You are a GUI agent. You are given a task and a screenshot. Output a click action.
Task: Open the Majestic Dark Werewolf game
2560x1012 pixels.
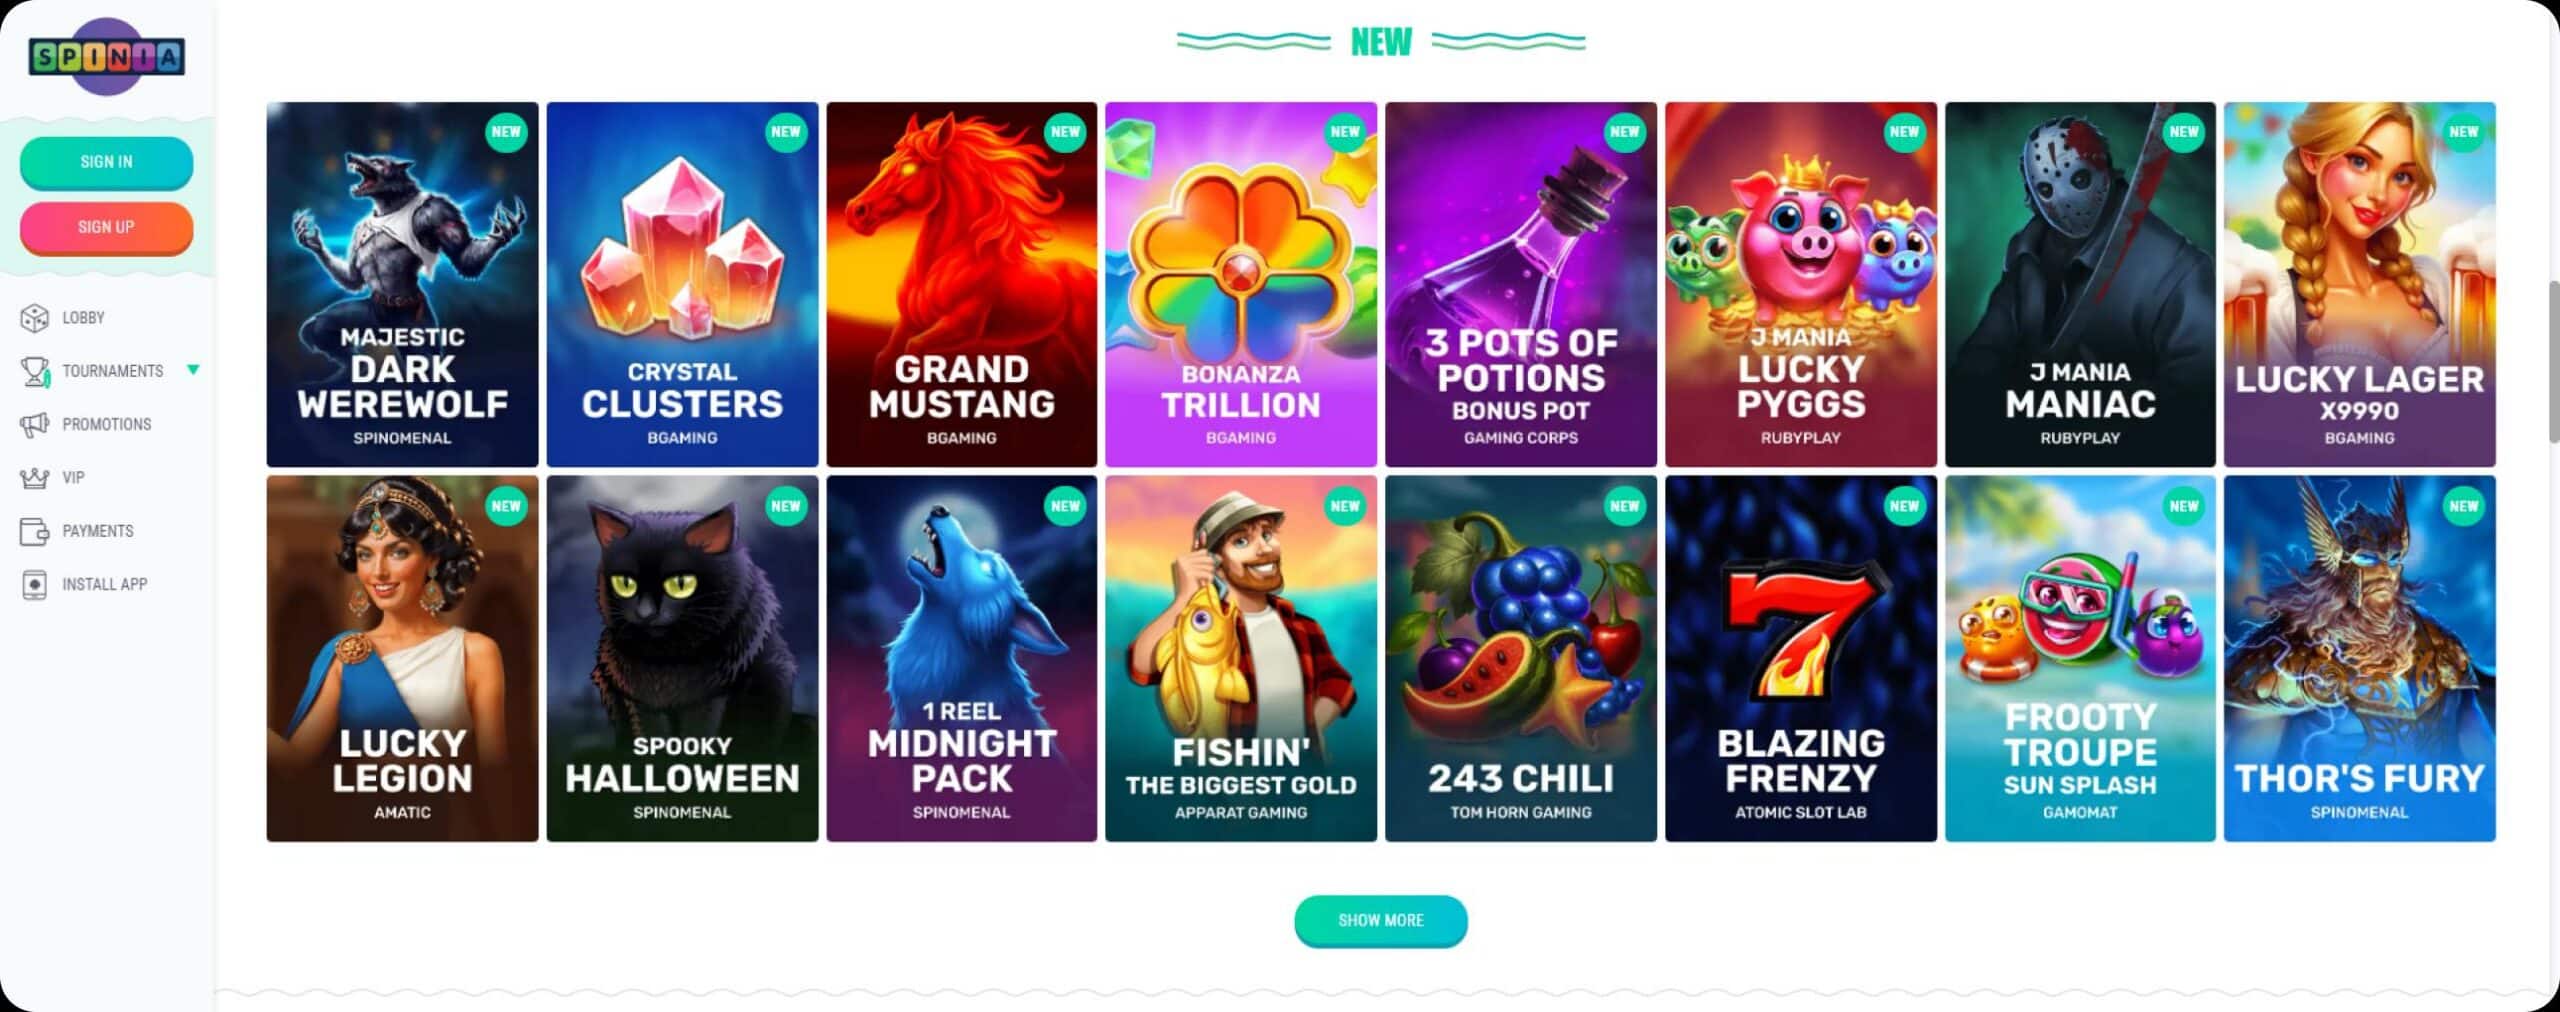[x=402, y=285]
